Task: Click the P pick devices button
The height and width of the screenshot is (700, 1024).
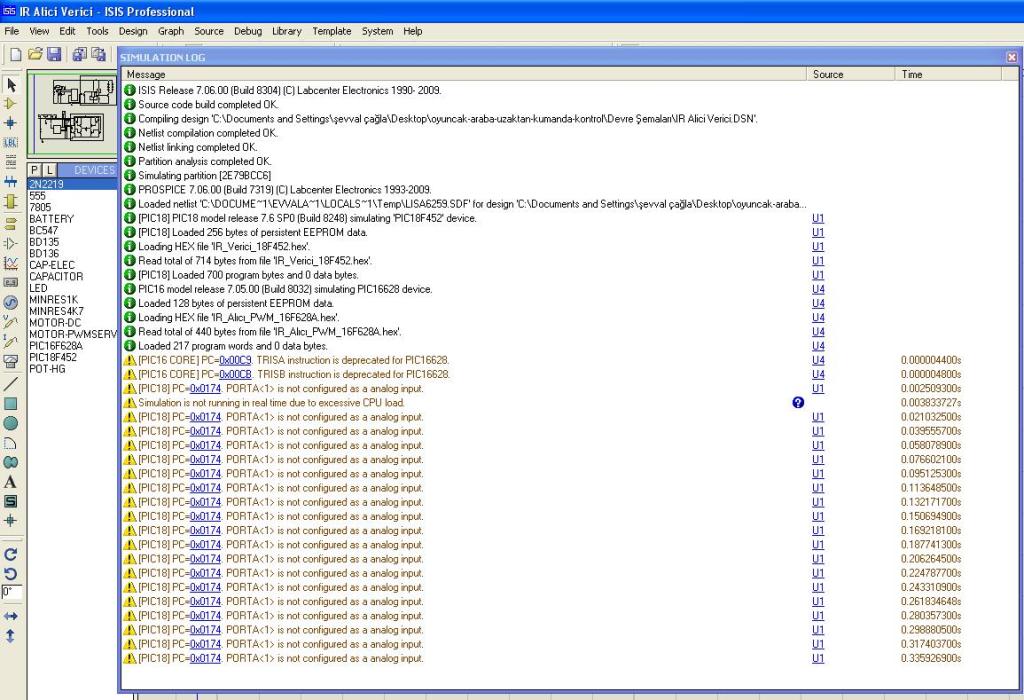Action: click(35, 170)
